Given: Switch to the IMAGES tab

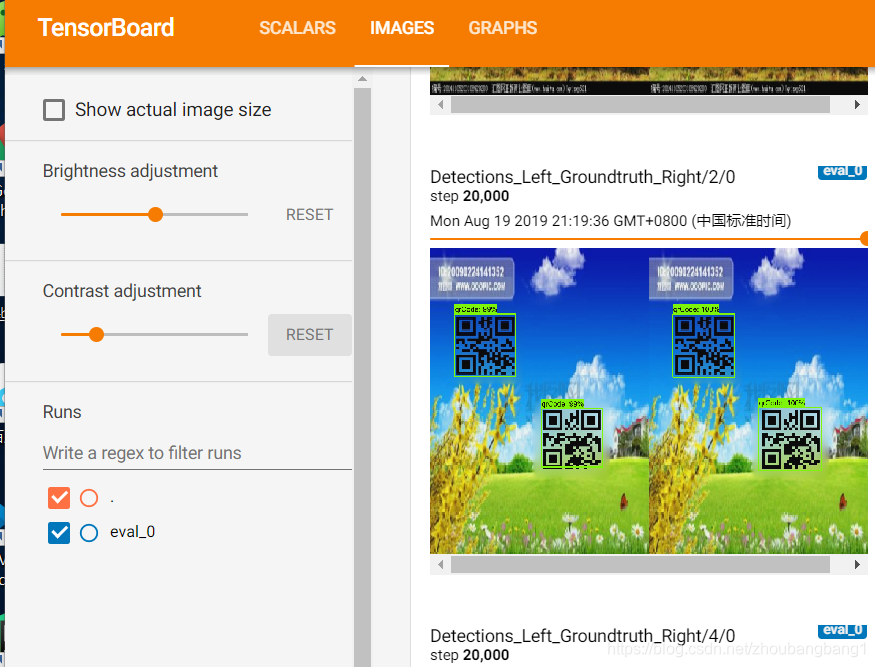Looking at the screenshot, I should click(402, 28).
